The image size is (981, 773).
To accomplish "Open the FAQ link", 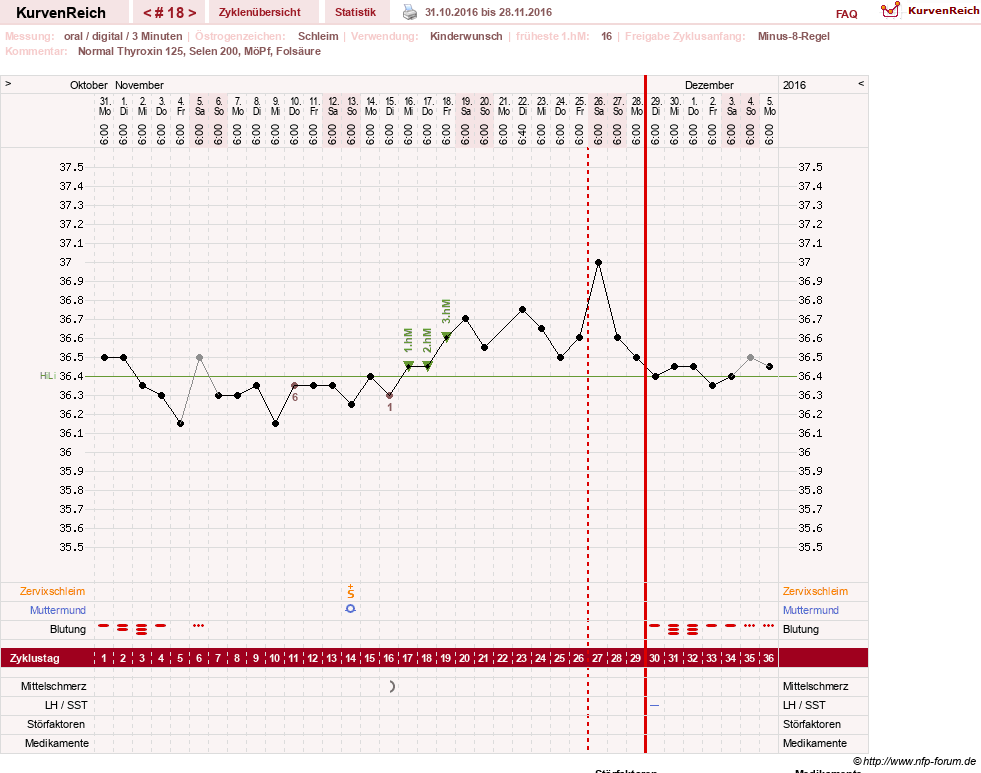I will 846,14.
